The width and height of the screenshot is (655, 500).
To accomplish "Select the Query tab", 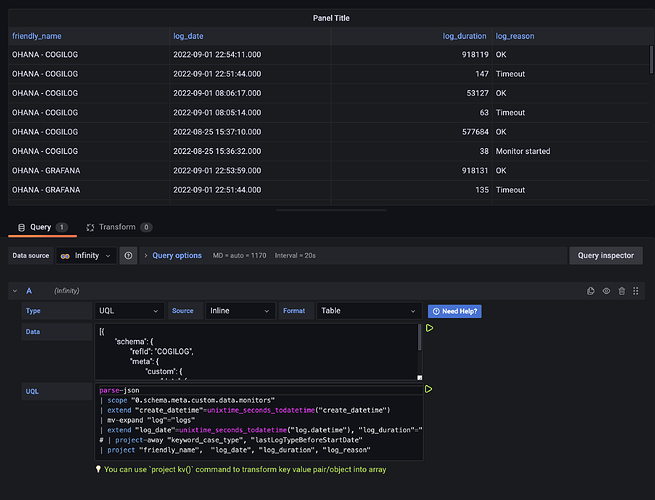I will point(39,227).
